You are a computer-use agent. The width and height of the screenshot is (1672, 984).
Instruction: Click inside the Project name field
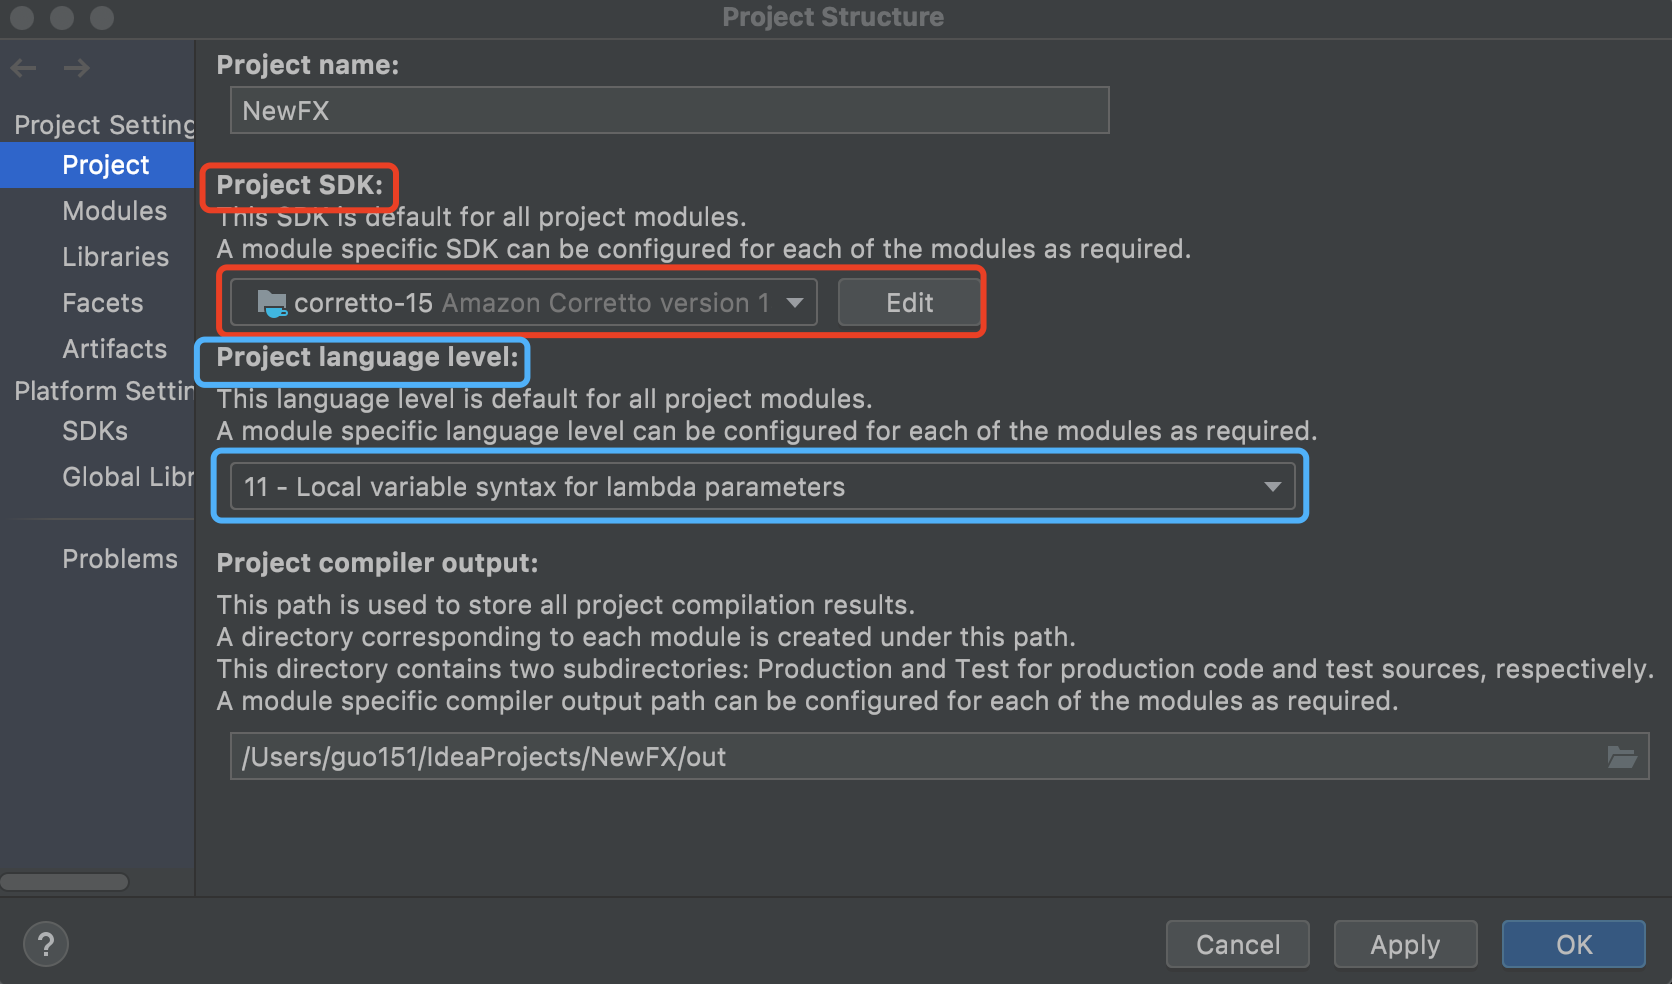[x=669, y=110]
